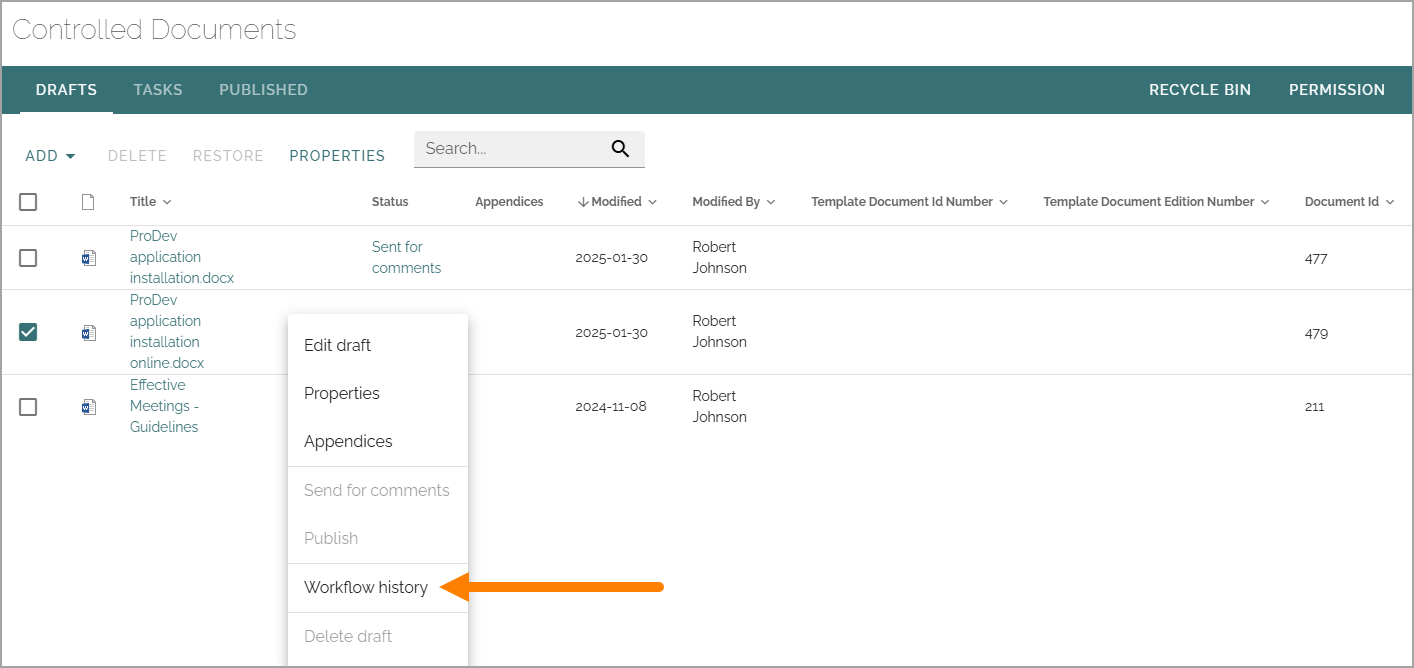Viewport: 1414px width, 668px height.
Task: Switch to the DRAFTS tab
Action: pyautogui.click(x=66, y=90)
